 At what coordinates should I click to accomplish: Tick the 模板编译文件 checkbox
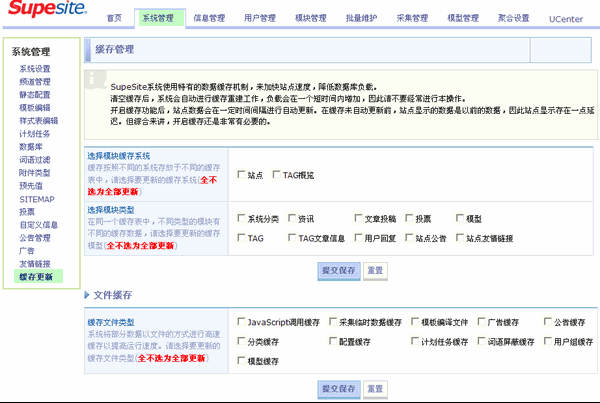pos(415,322)
